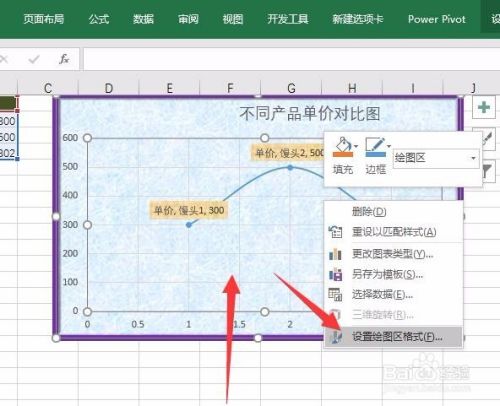Choose 设置绘图区格式(F) menu entry
The width and height of the screenshot is (500, 406).
tap(394, 337)
